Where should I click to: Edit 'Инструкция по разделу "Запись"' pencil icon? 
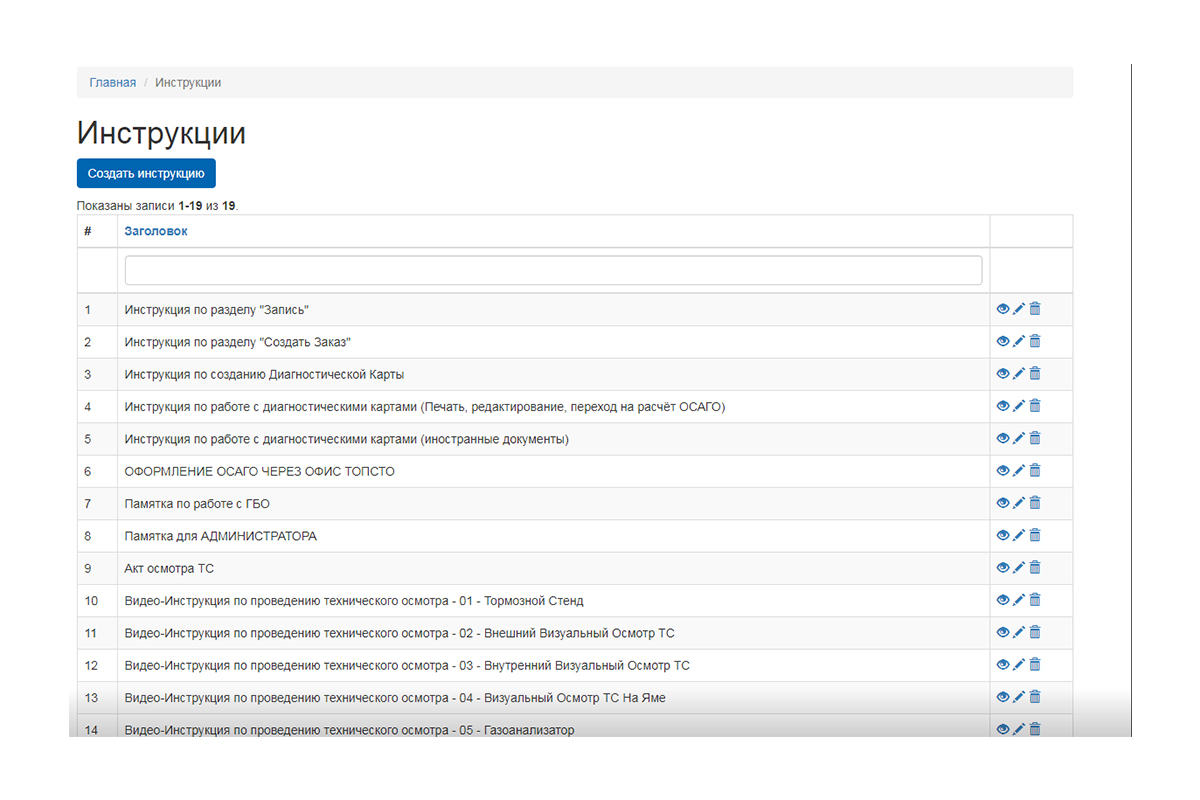coord(1019,309)
